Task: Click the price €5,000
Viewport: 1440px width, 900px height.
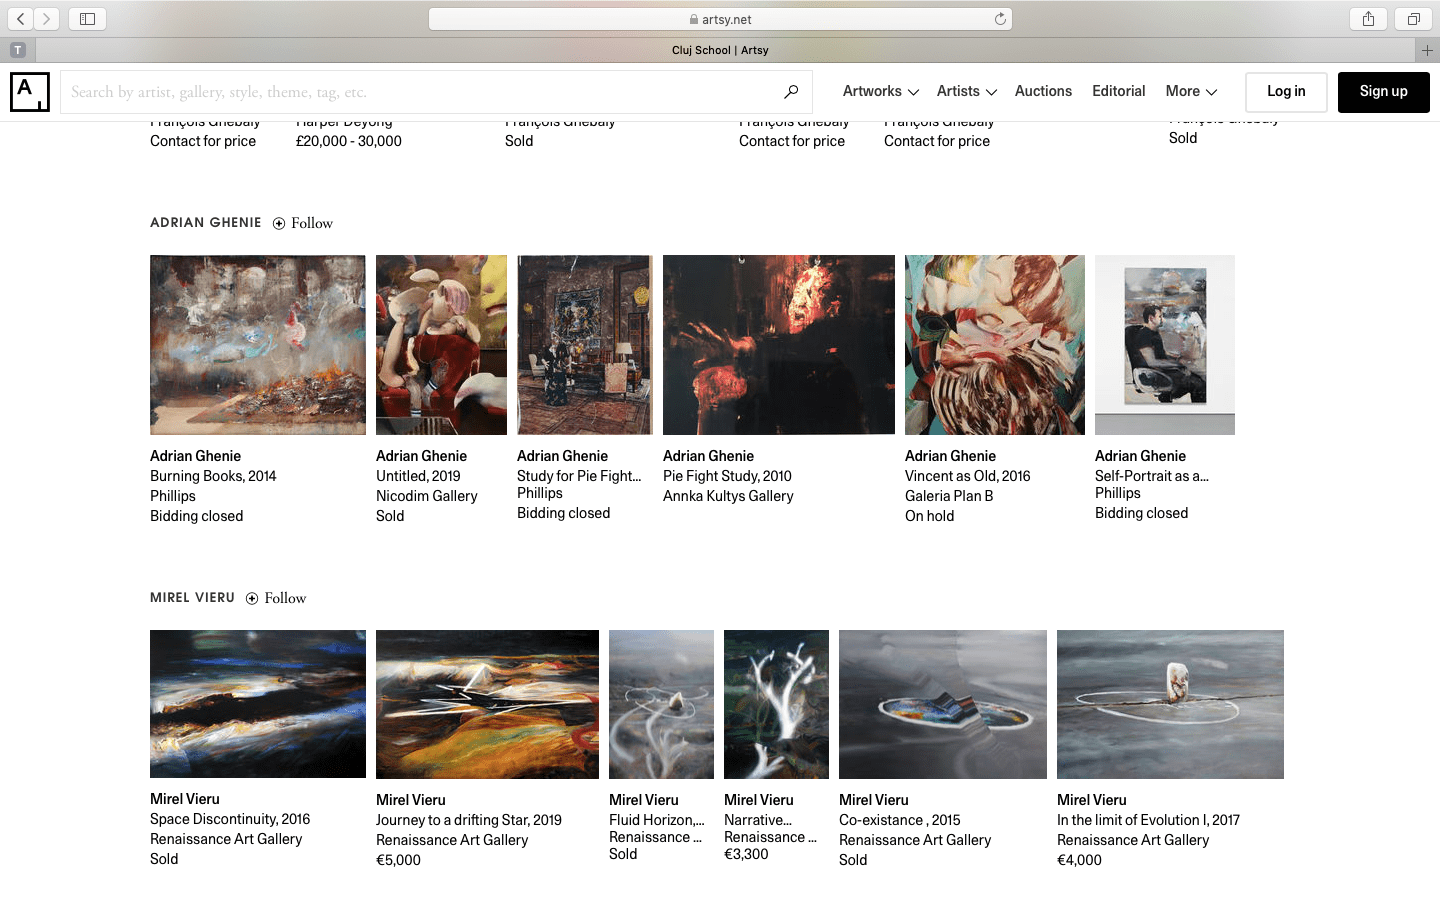Action: 398,860
